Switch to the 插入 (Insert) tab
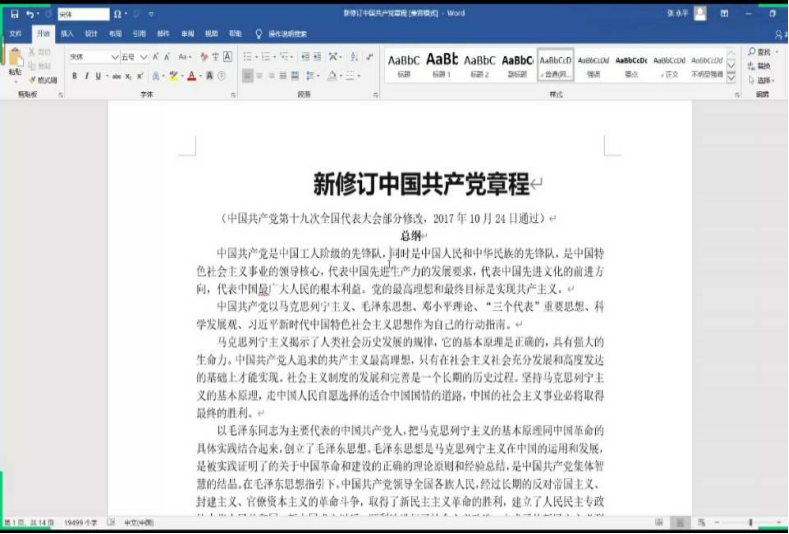Screen dimensions: 789x534 pyautogui.click(x=67, y=33)
